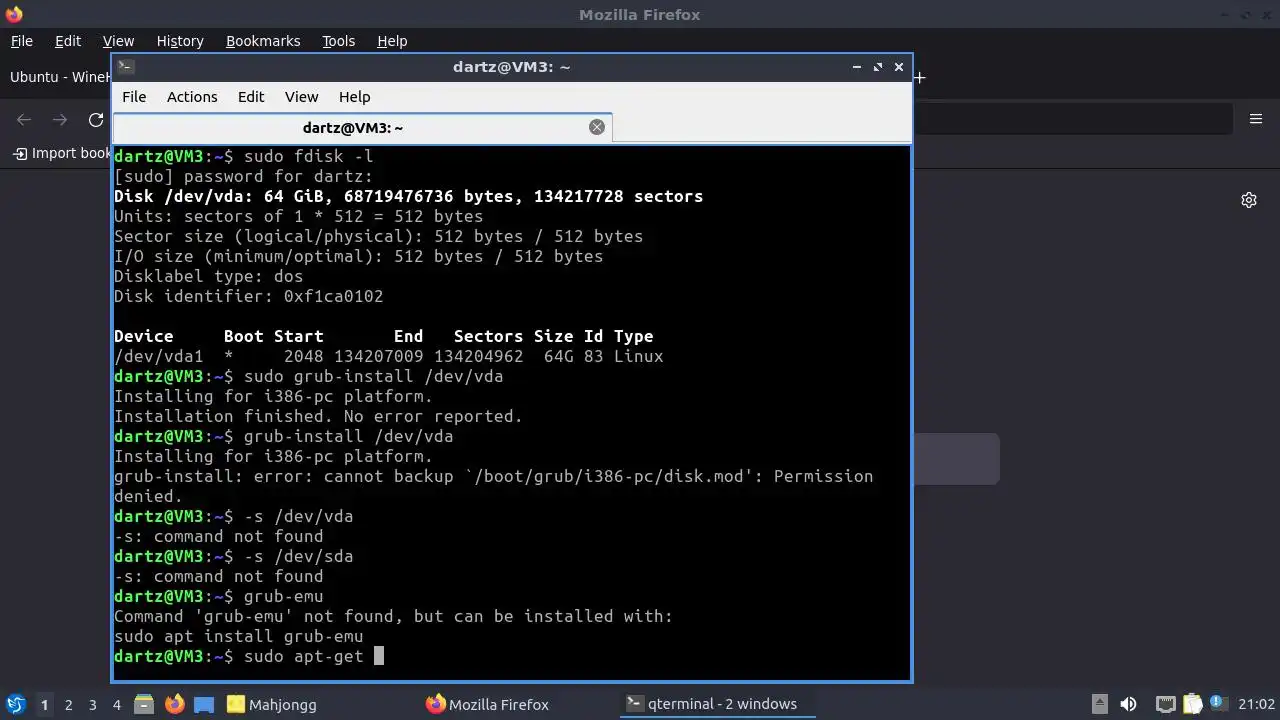The height and width of the screenshot is (720, 1280).
Task: Switch to workspace 1
Action: pos(44,704)
